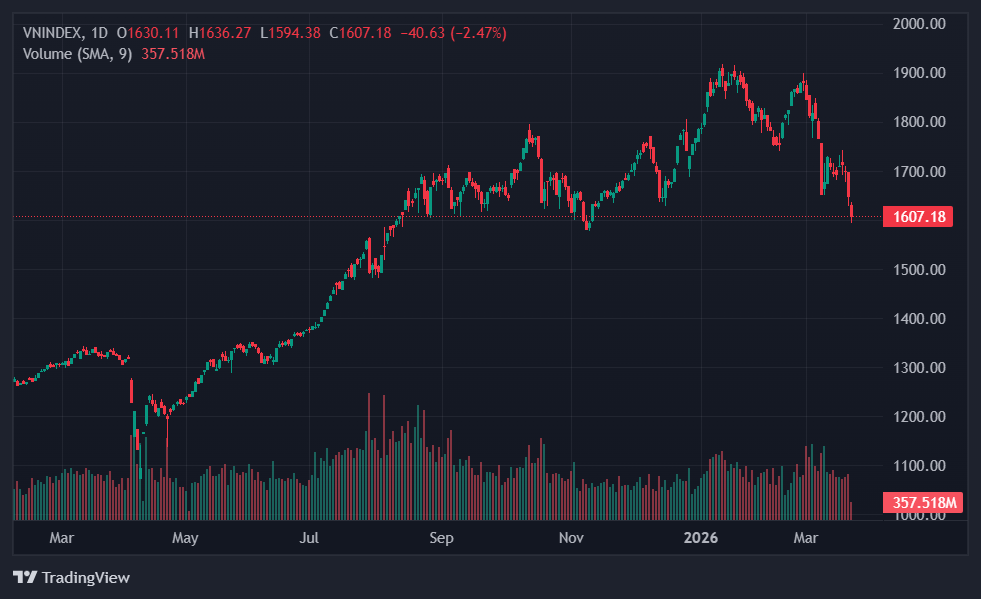The height and width of the screenshot is (599, 981).
Task: Open the Volume (SMA, 9) indicator legend
Action: pyautogui.click(x=77, y=53)
